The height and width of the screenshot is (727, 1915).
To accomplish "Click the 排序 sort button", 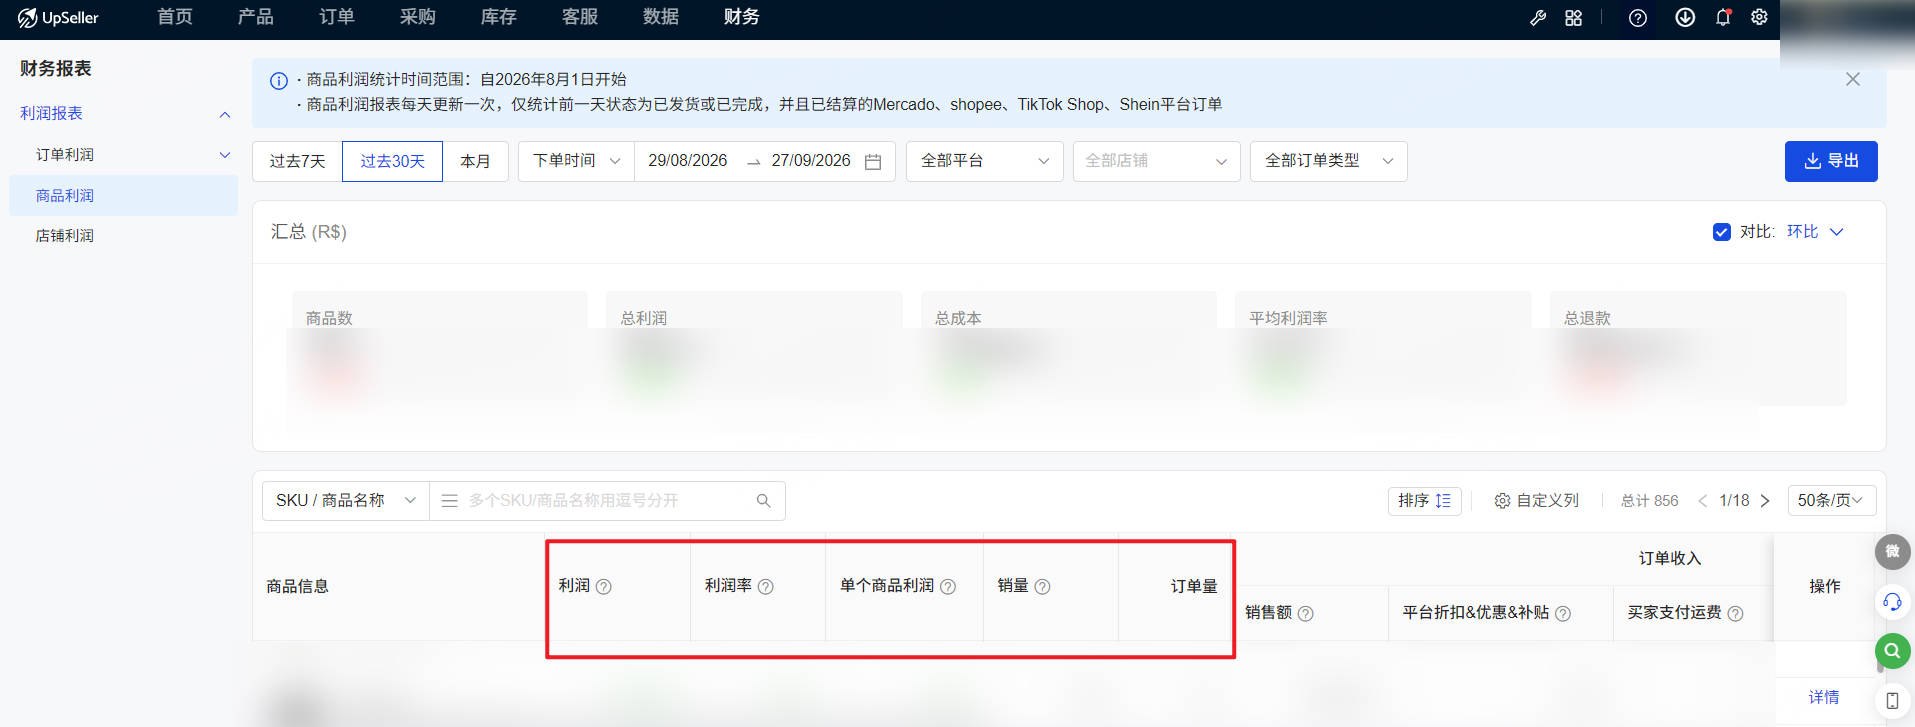I will (1424, 501).
